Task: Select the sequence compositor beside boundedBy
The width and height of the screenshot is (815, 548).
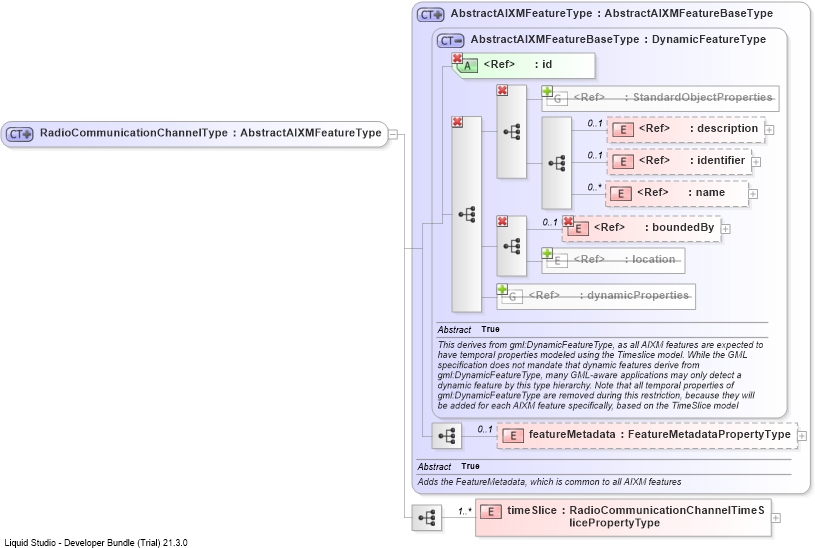Action: [512, 246]
